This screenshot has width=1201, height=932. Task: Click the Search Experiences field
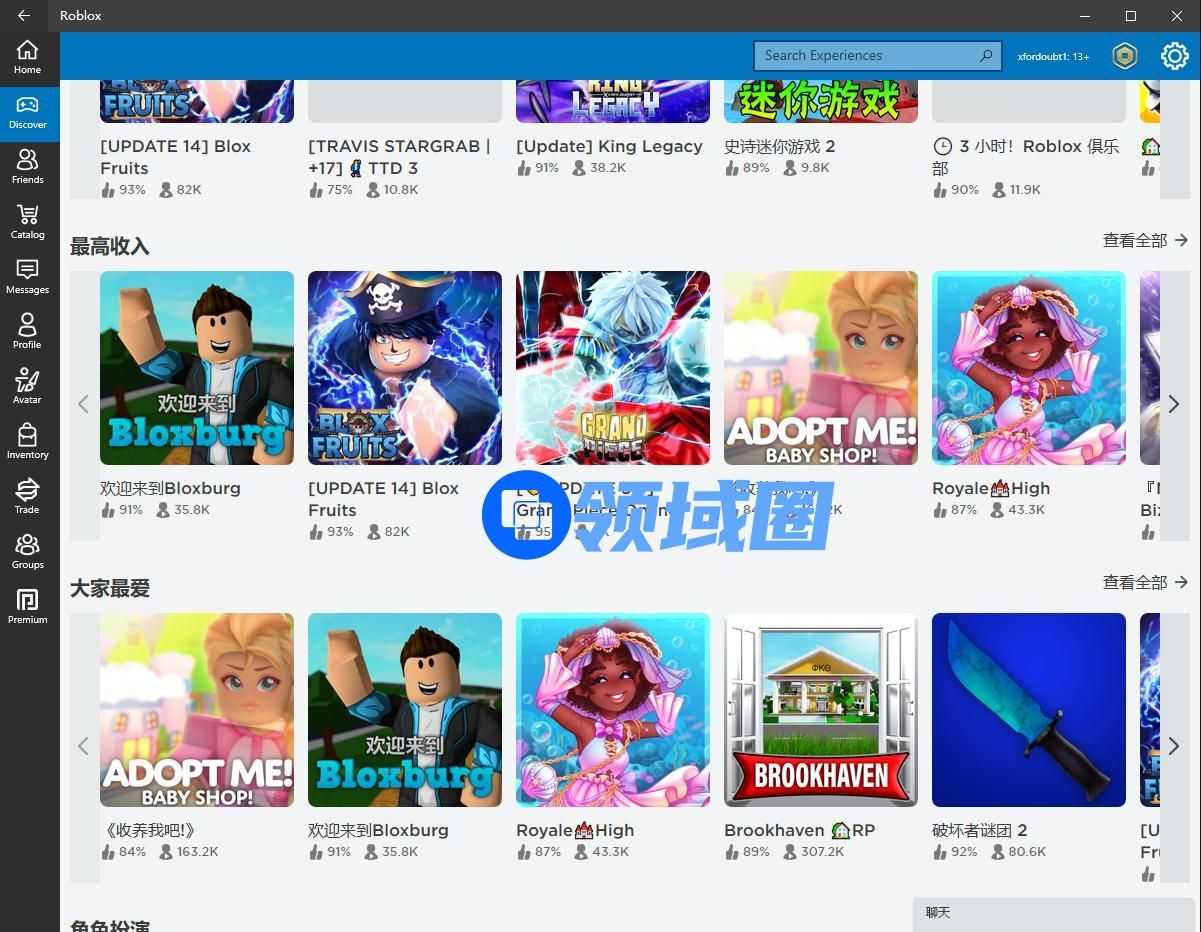pos(868,56)
